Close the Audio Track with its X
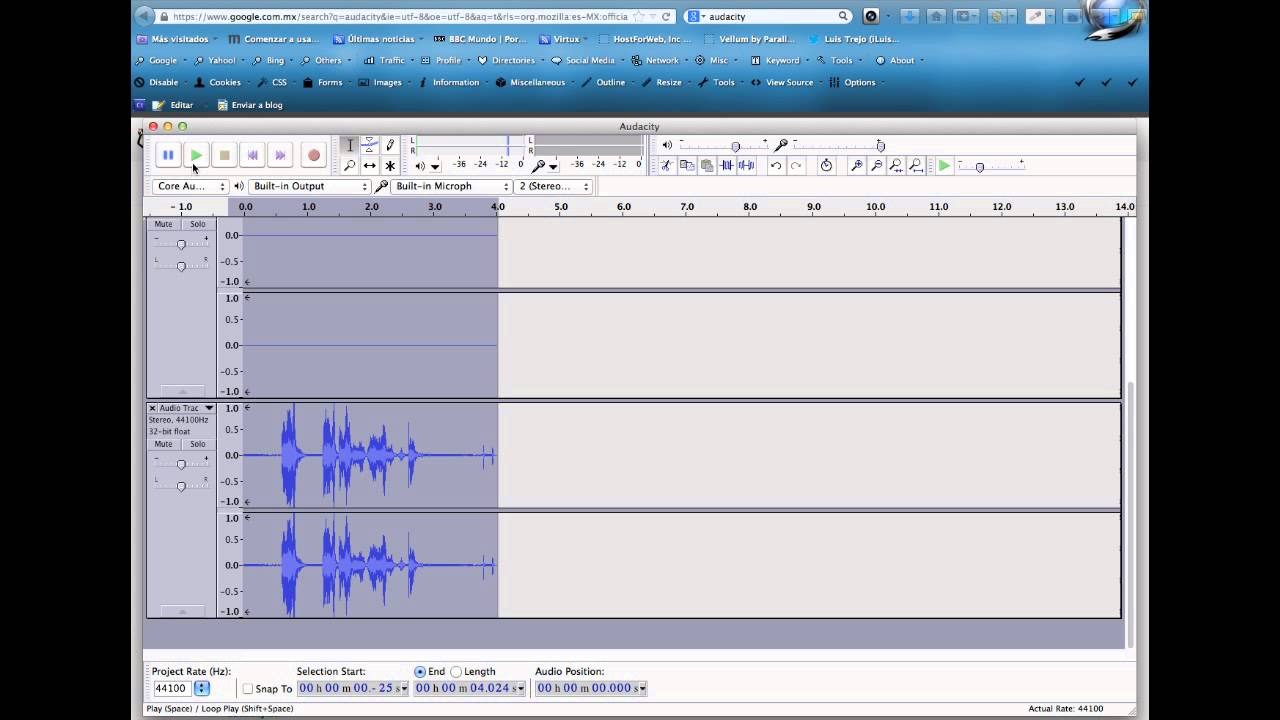Viewport: 1280px width, 720px height. (x=152, y=408)
